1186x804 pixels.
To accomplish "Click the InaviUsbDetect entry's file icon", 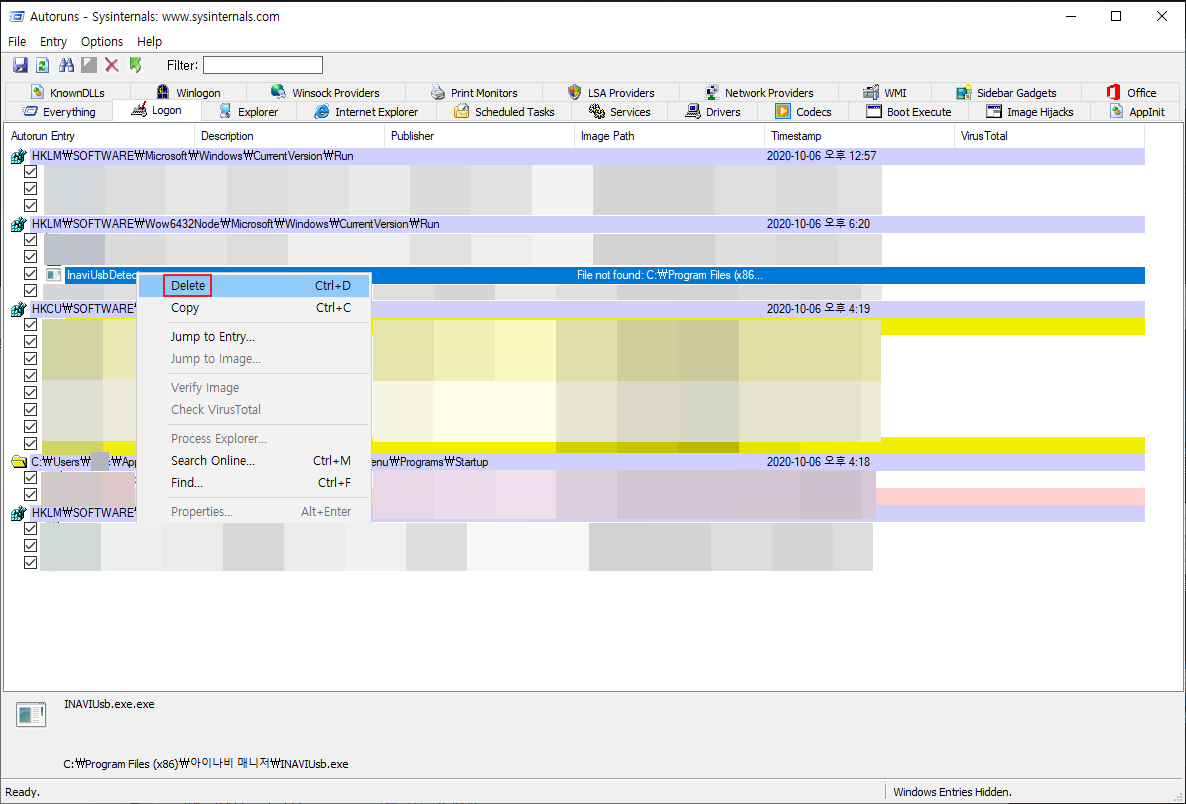I will (53, 275).
